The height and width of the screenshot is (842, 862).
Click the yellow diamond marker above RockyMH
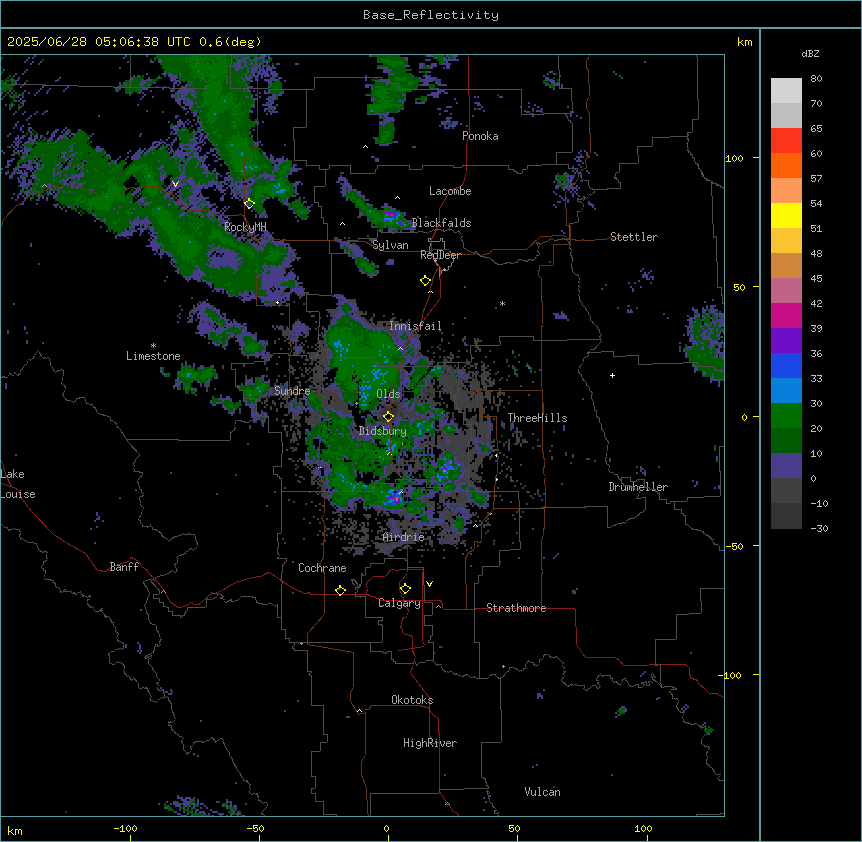pyautogui.click(x=249, y=204)
